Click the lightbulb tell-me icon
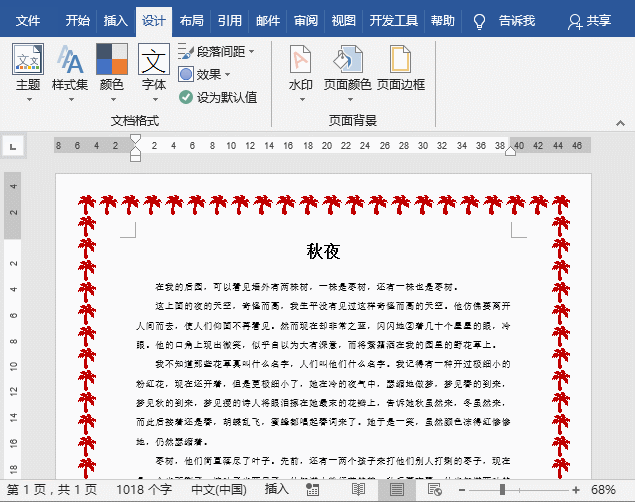This screenshot has height=502, width=635. (x=479, y=21)
